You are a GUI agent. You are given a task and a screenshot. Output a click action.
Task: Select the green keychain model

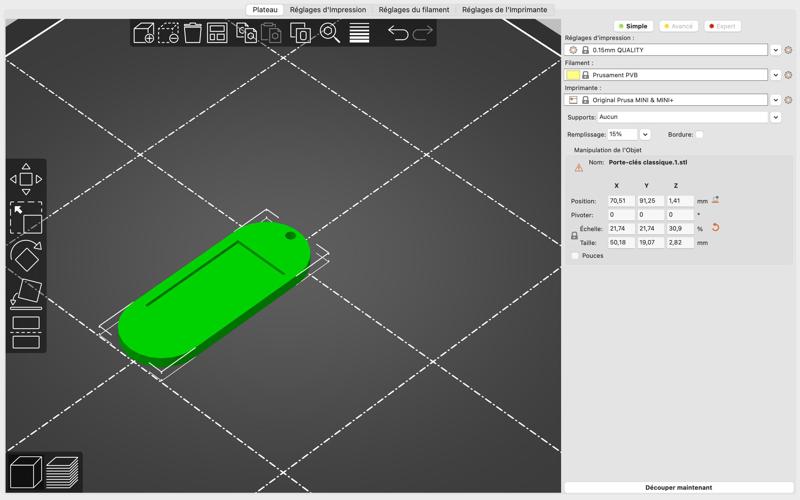214,293
